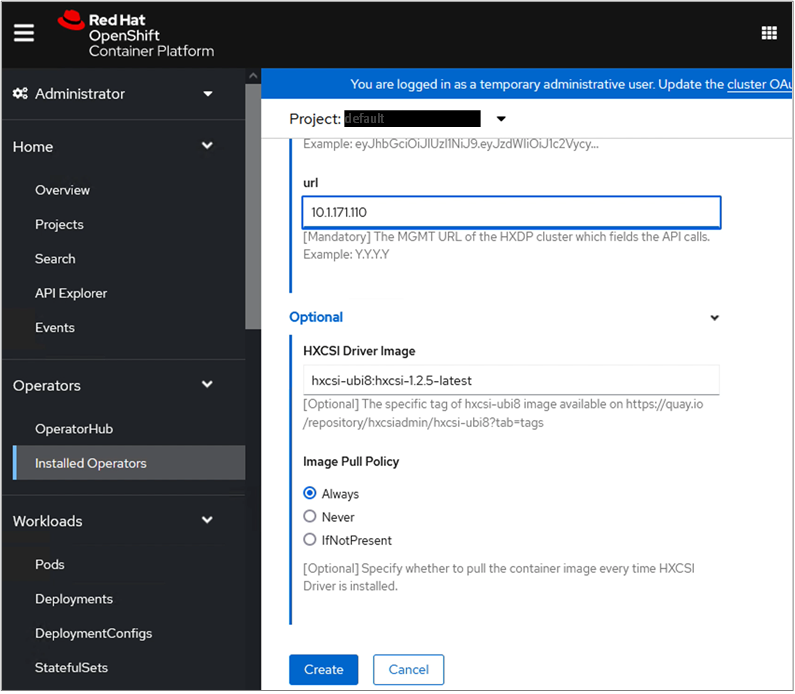
Task: Open the Pods page in Workloads
Action: point(50,565)
